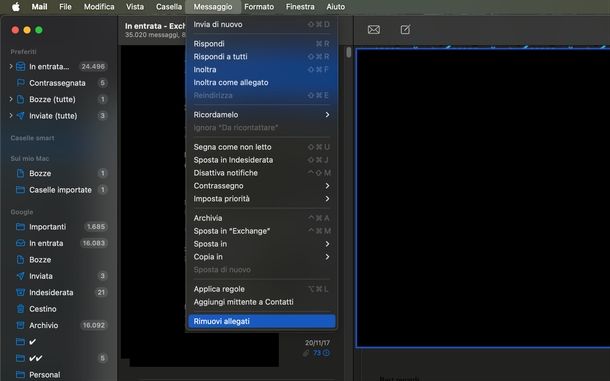
Task: Choose Inoltra in the menu
Action: [261, 69]
